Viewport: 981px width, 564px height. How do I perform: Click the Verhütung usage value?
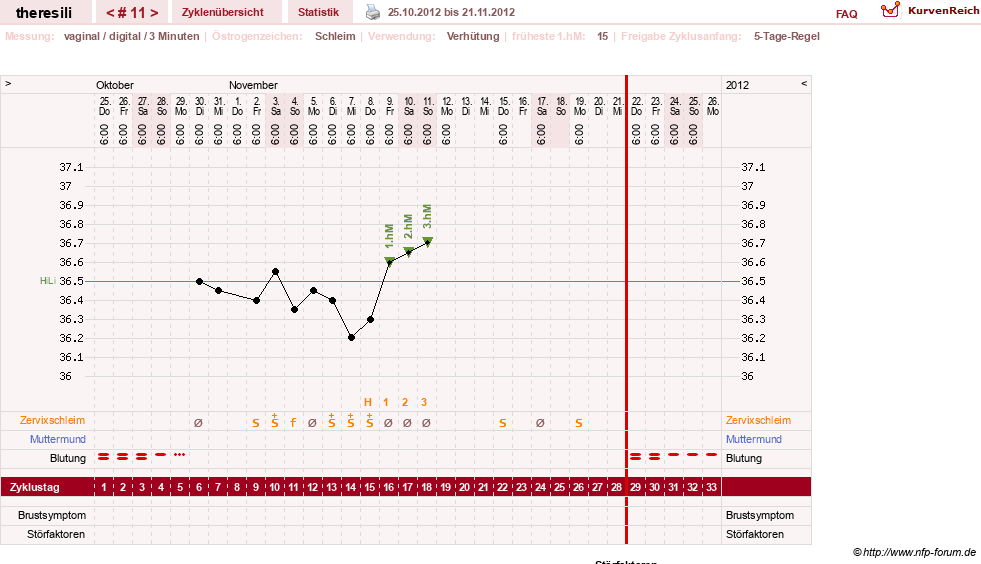click(x=473, y=36)
